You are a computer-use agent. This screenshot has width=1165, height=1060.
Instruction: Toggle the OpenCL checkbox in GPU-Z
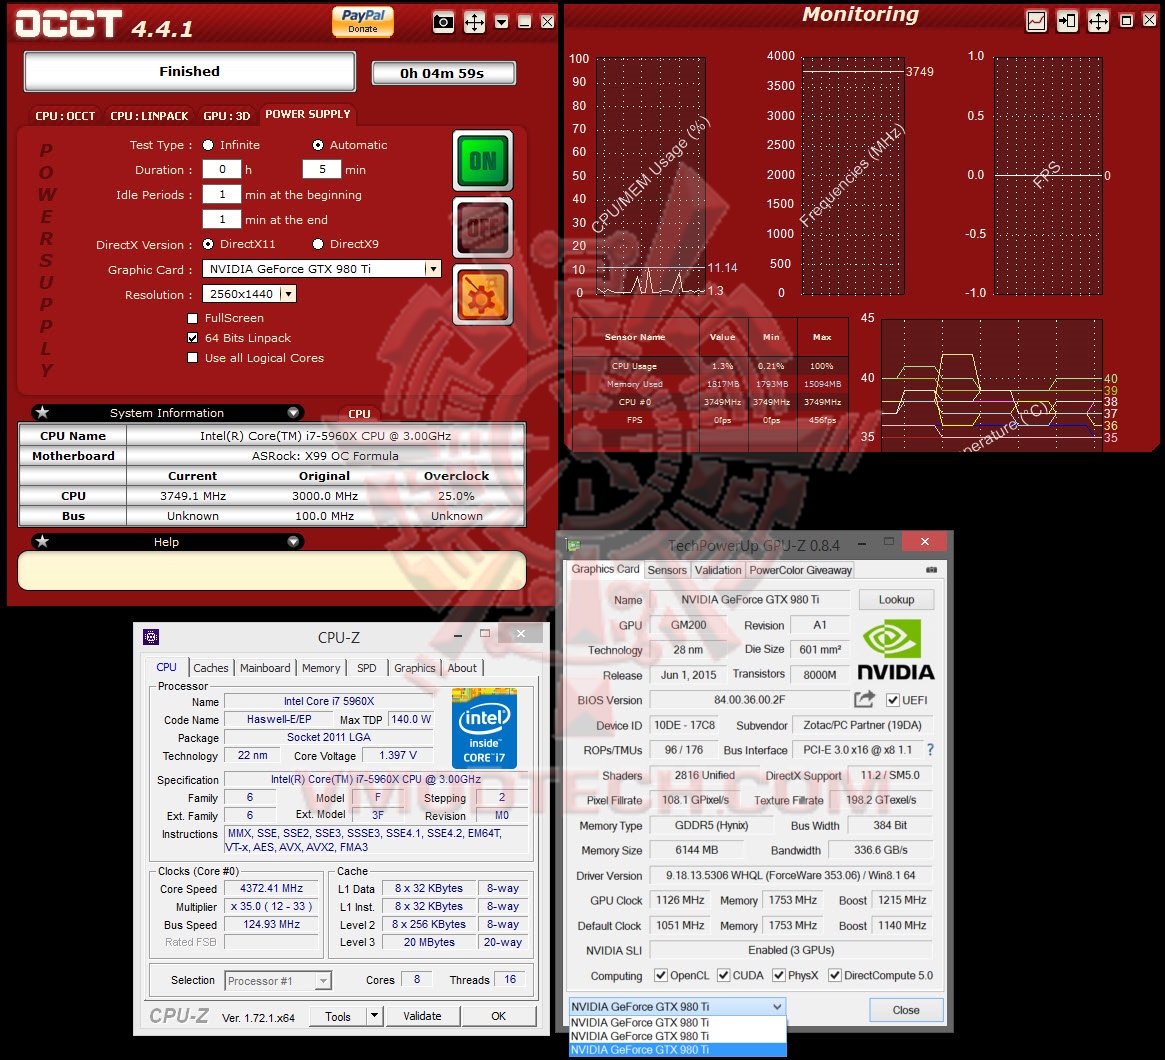(x=661, y=975)
